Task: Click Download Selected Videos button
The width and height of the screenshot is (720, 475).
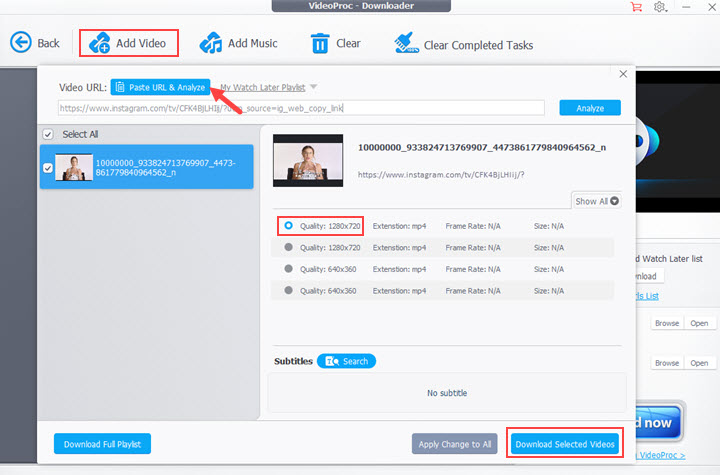Action: tap(565, 444)
